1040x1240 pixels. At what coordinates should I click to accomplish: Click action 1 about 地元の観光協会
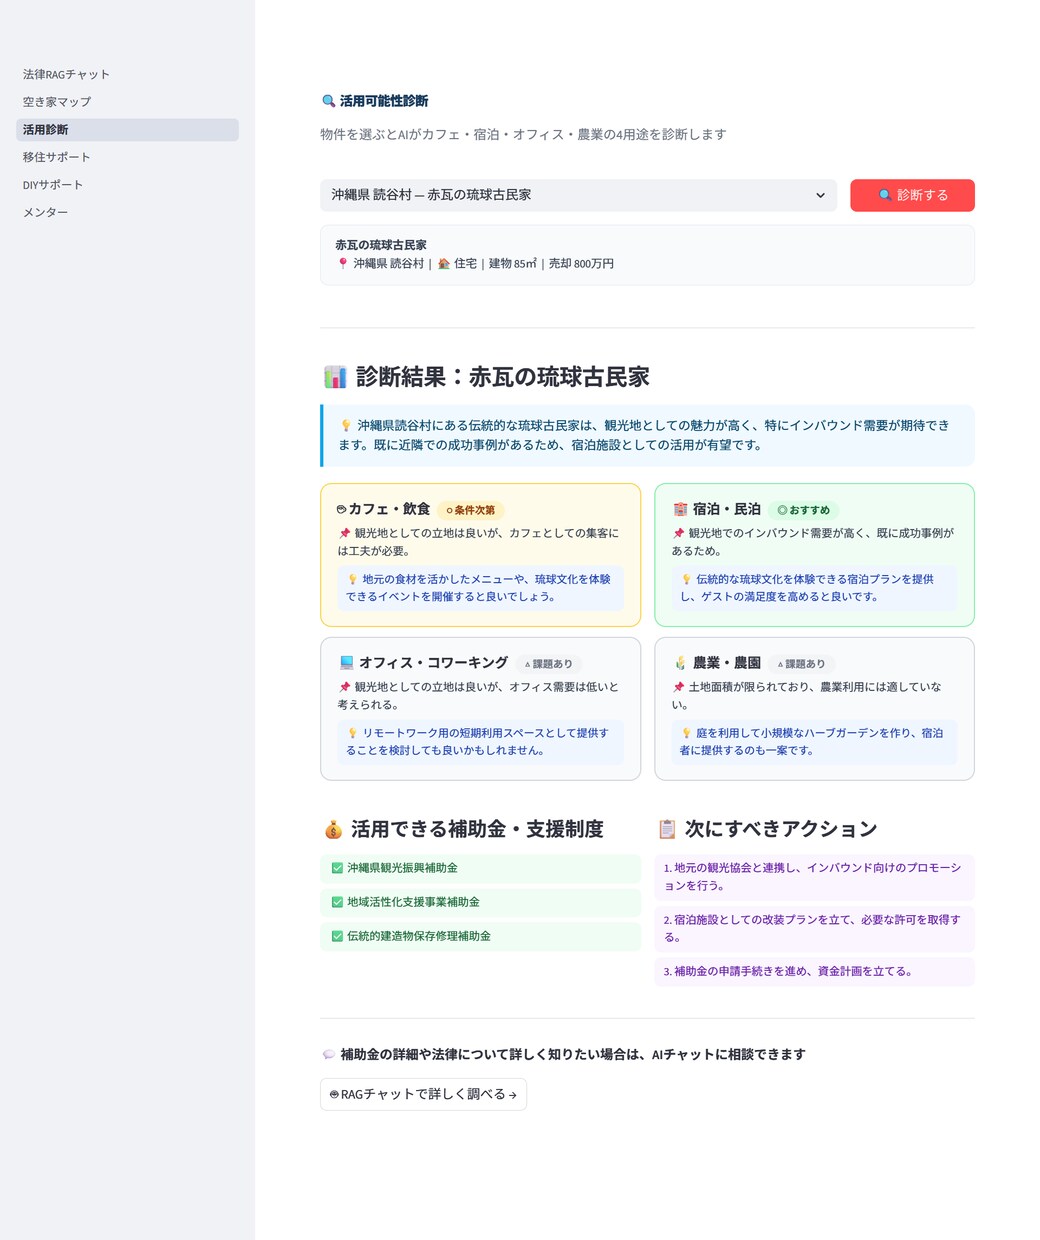[814, 877]
